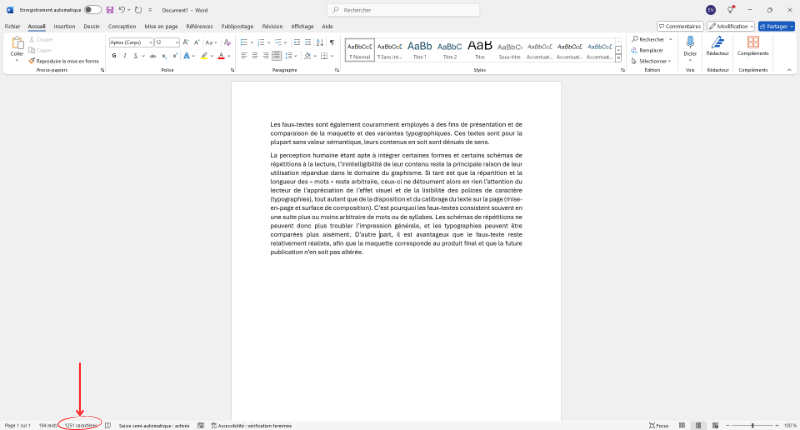Image resolution: width=800 pixels, height=430 pixels.
Task: Open the Commentaires pane
Action: [680, 26]
